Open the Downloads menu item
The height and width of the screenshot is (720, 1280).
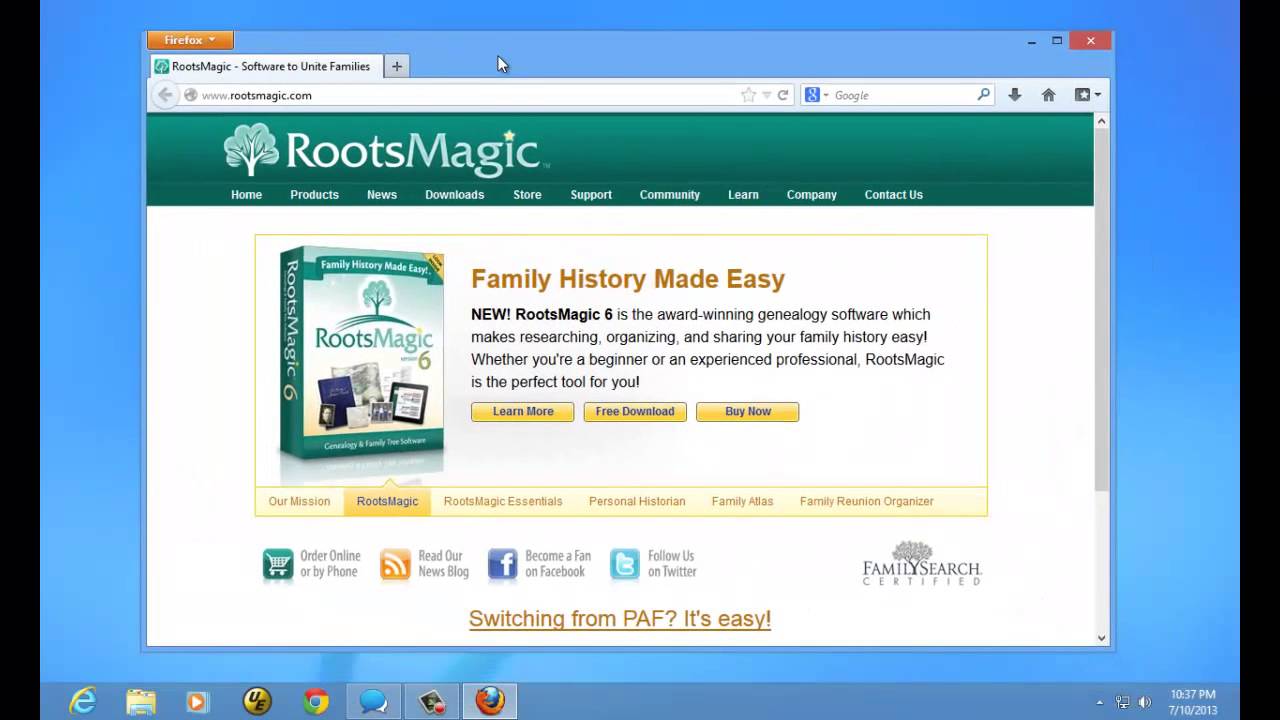click(454, 195)
